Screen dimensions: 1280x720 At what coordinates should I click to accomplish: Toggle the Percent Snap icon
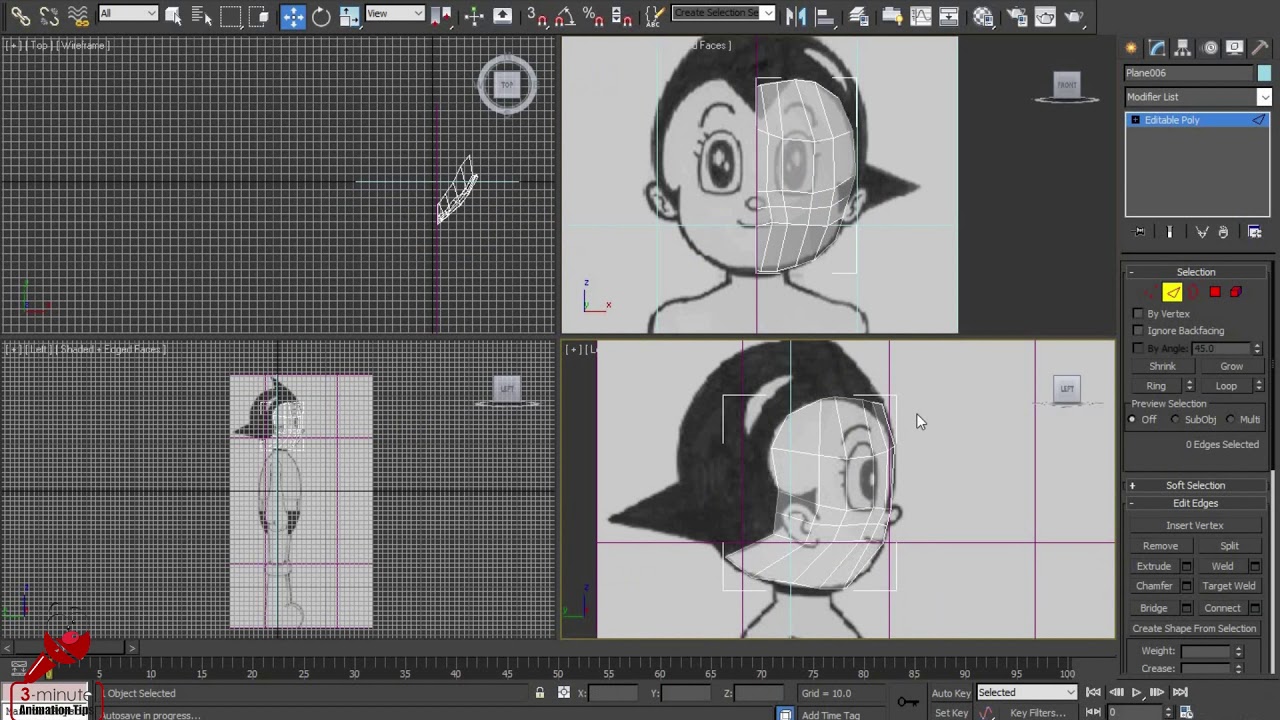click(x=593, y=16)
